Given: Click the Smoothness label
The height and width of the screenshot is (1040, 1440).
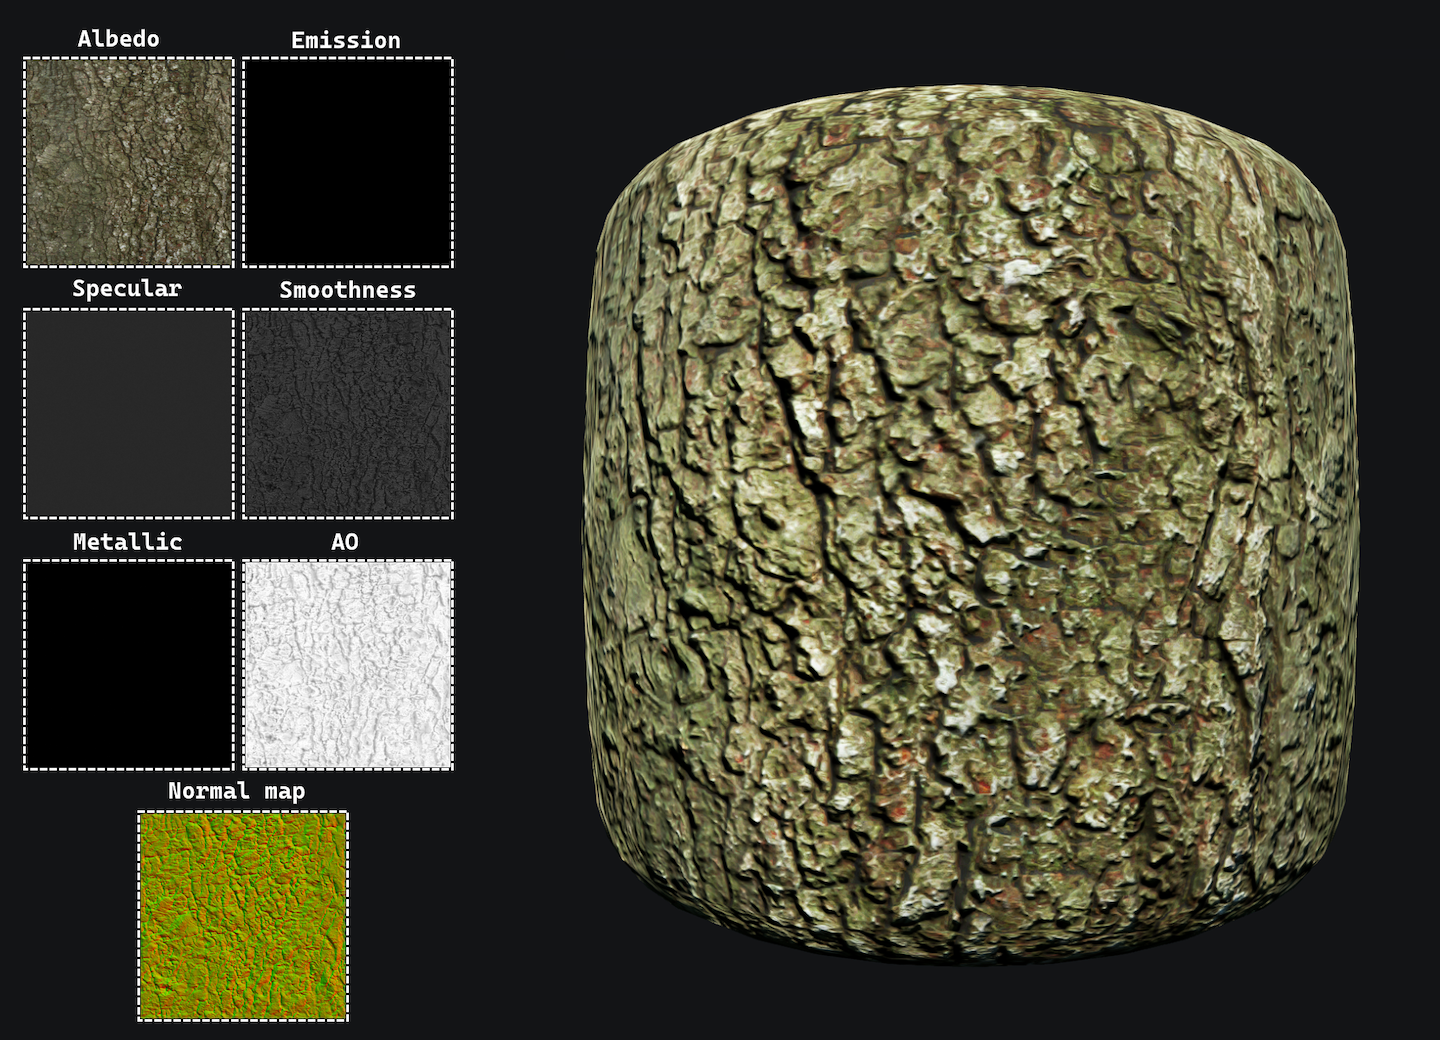Looking at the screenshot, I should point(348,290).
